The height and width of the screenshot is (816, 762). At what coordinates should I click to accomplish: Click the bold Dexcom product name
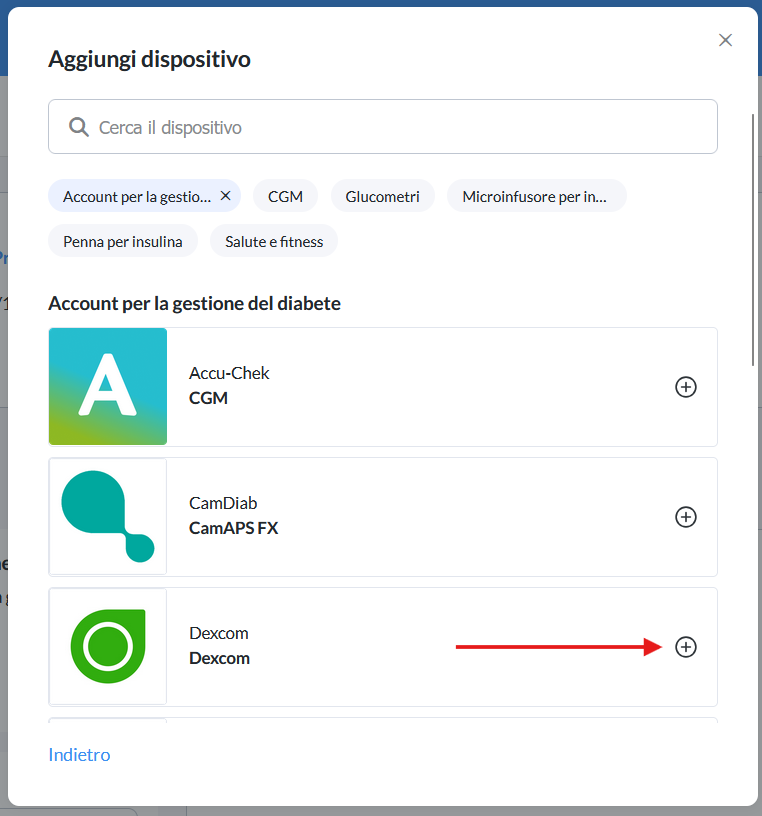[219, 658]
